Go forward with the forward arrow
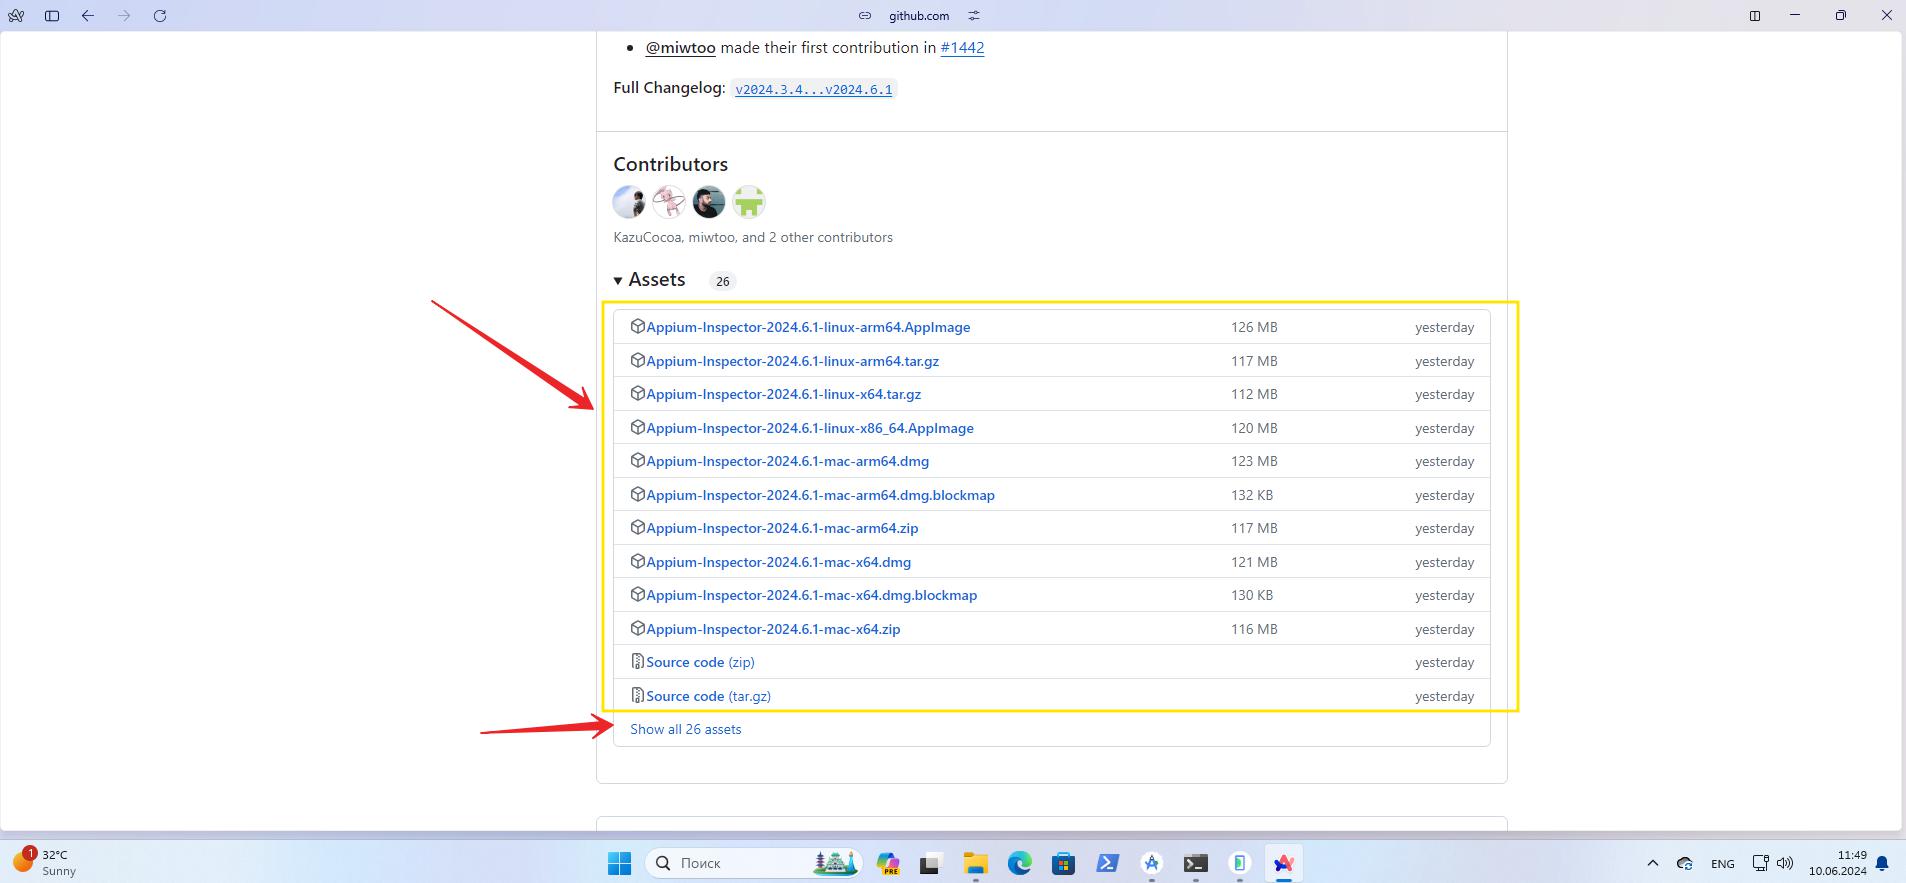 point(124,16)
